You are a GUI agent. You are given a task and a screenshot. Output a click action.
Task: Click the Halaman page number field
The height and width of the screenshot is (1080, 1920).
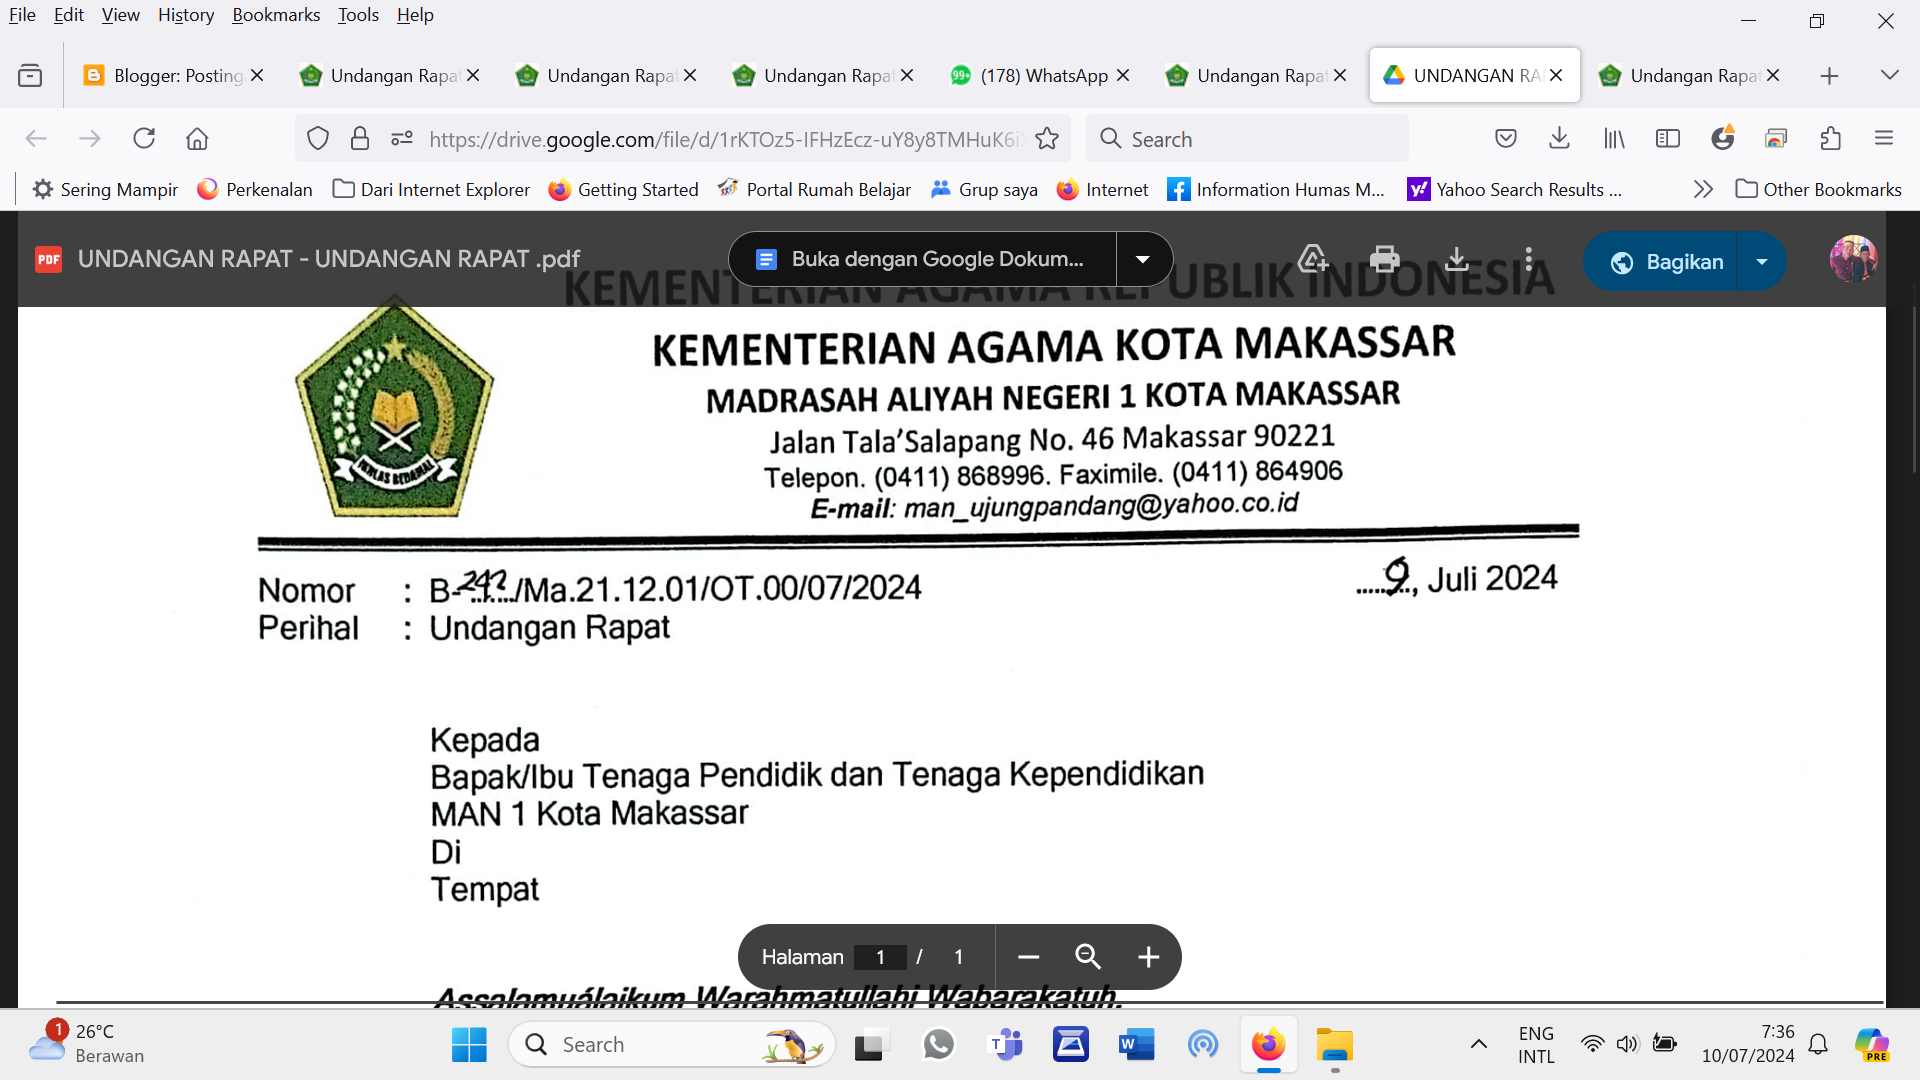click(880, 957)
